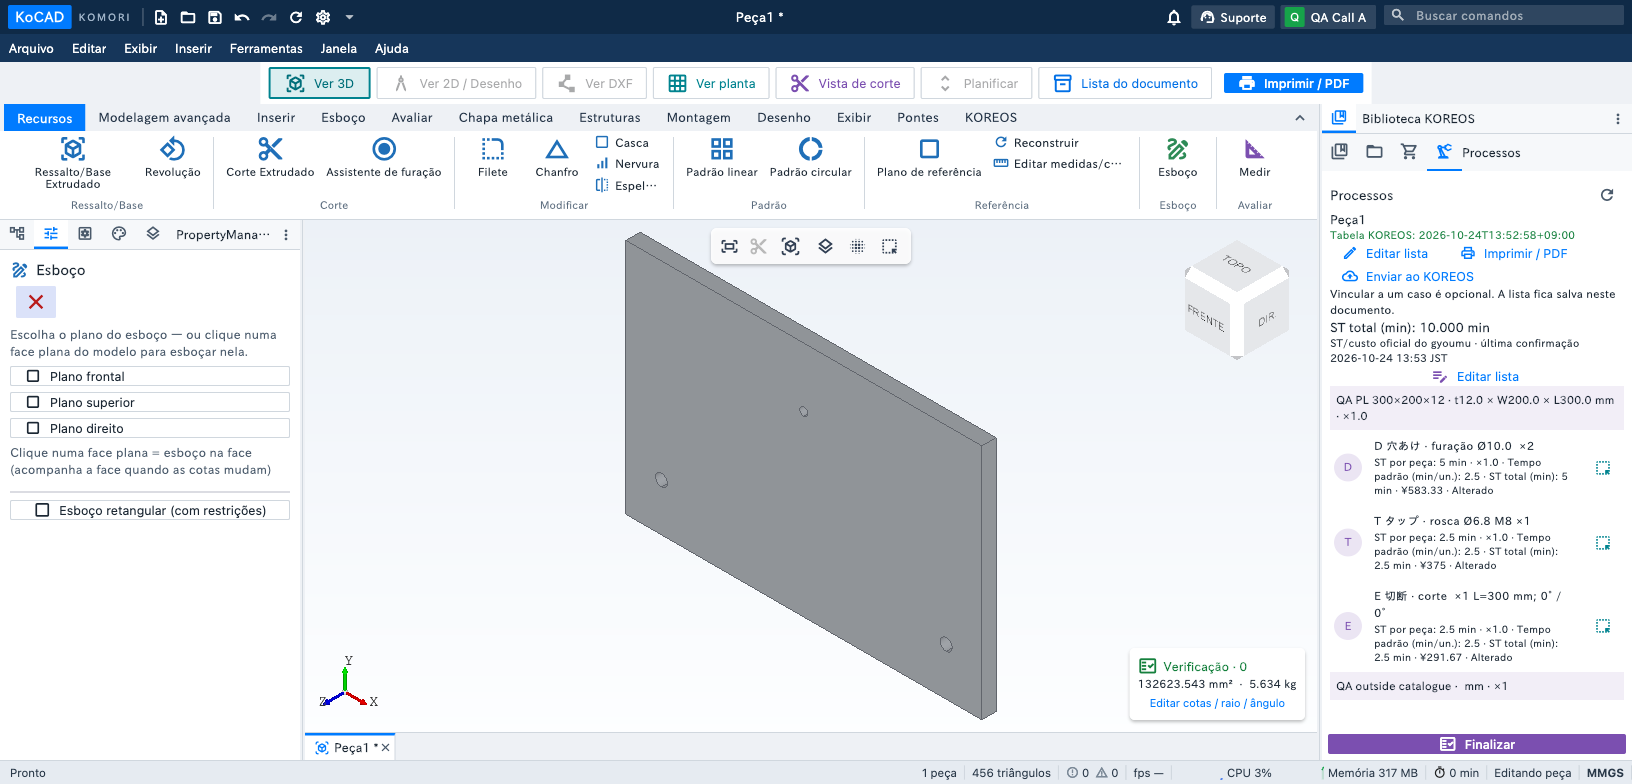Click the appearance palette tab icon
The width and height of the screenshot is (1632, 784).
pyautogui.click(x=119, y=234)
